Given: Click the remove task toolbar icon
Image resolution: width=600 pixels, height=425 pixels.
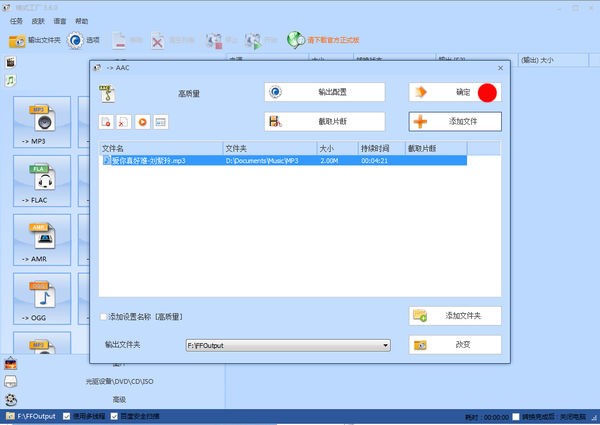Looking at the screenshot, I should (x=119, y=40).
